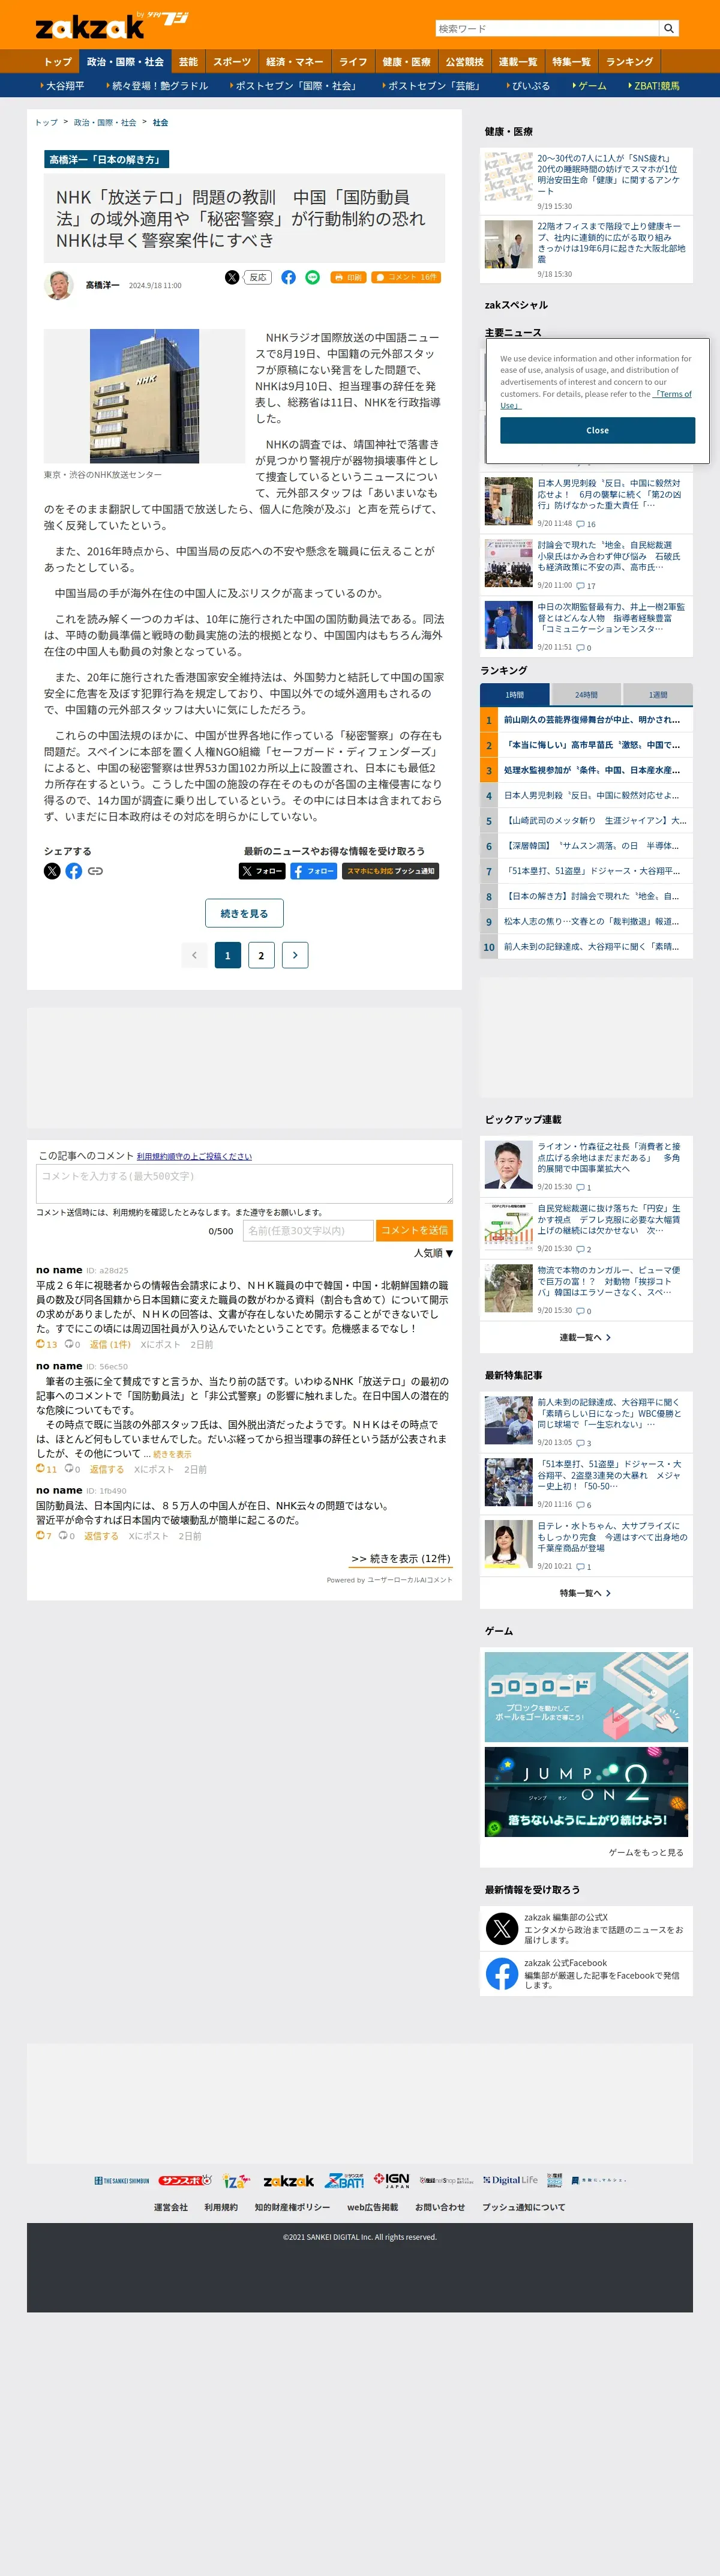Image resolution: width=720 pixels, height=2576 pixels.
Task: Open zakzak 編集部の公式X account
Action: tap(586, 1928)
